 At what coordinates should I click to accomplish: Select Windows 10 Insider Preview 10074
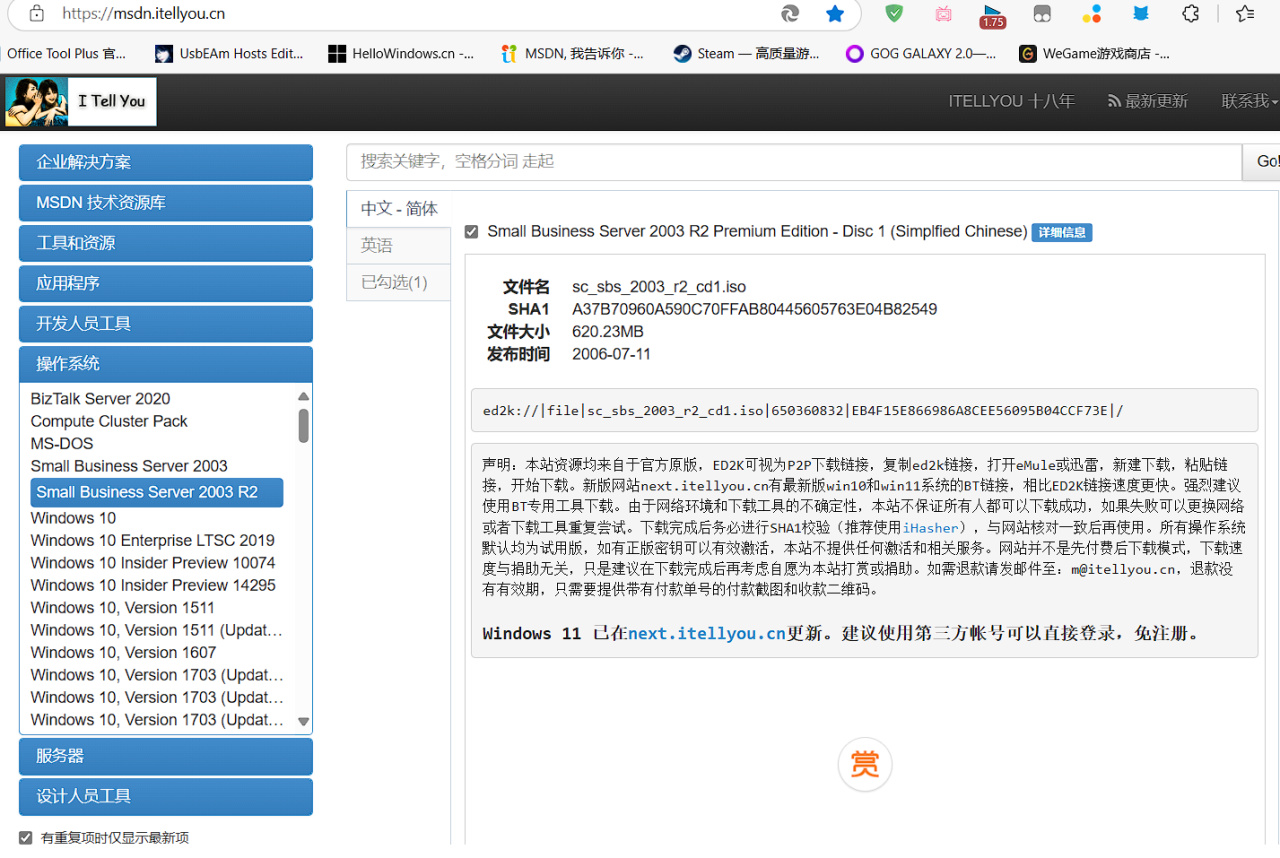(x=153, y=563)
